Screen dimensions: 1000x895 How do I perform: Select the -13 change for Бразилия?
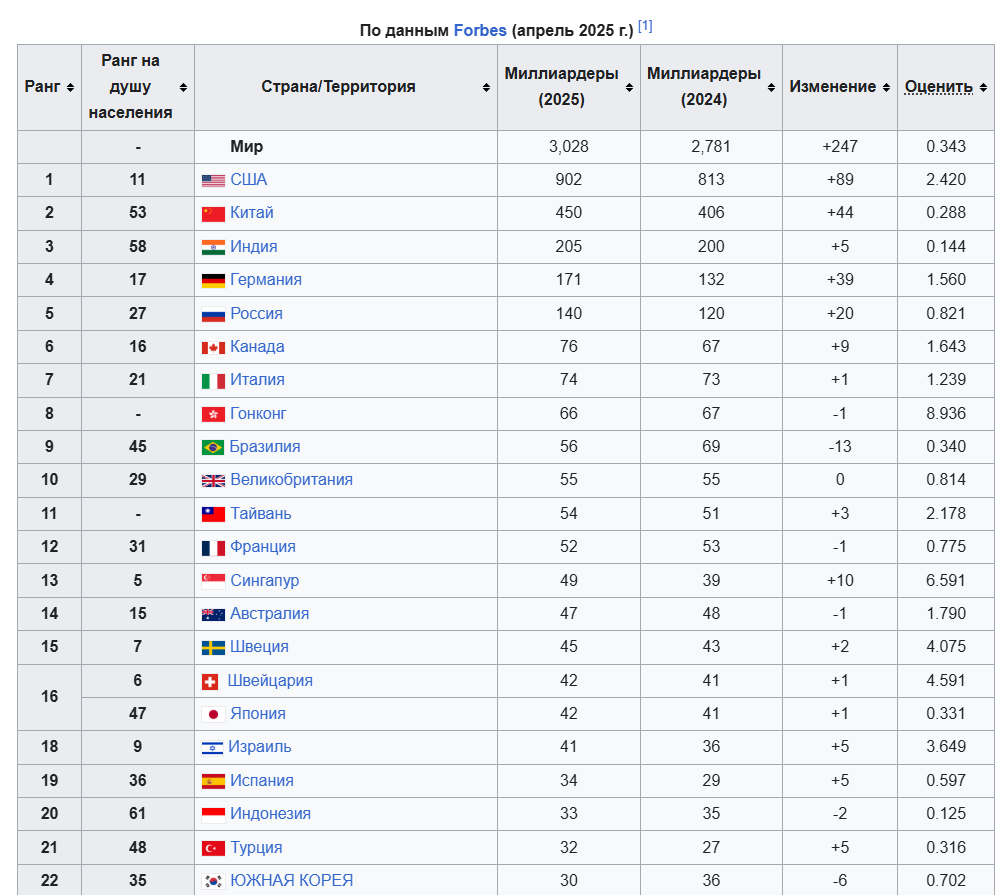pyautogui.click(x=840, y=447)
